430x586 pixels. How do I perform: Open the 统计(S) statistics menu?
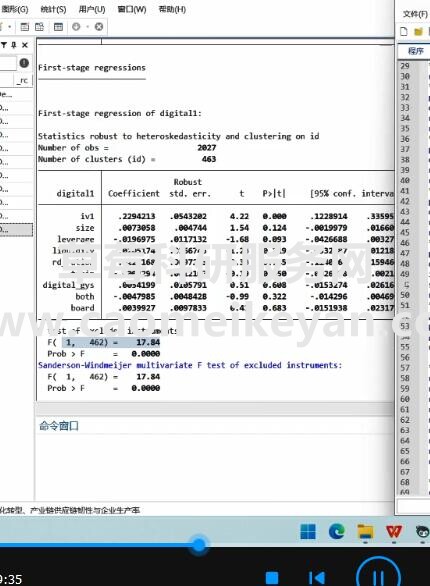coord(53,9)
